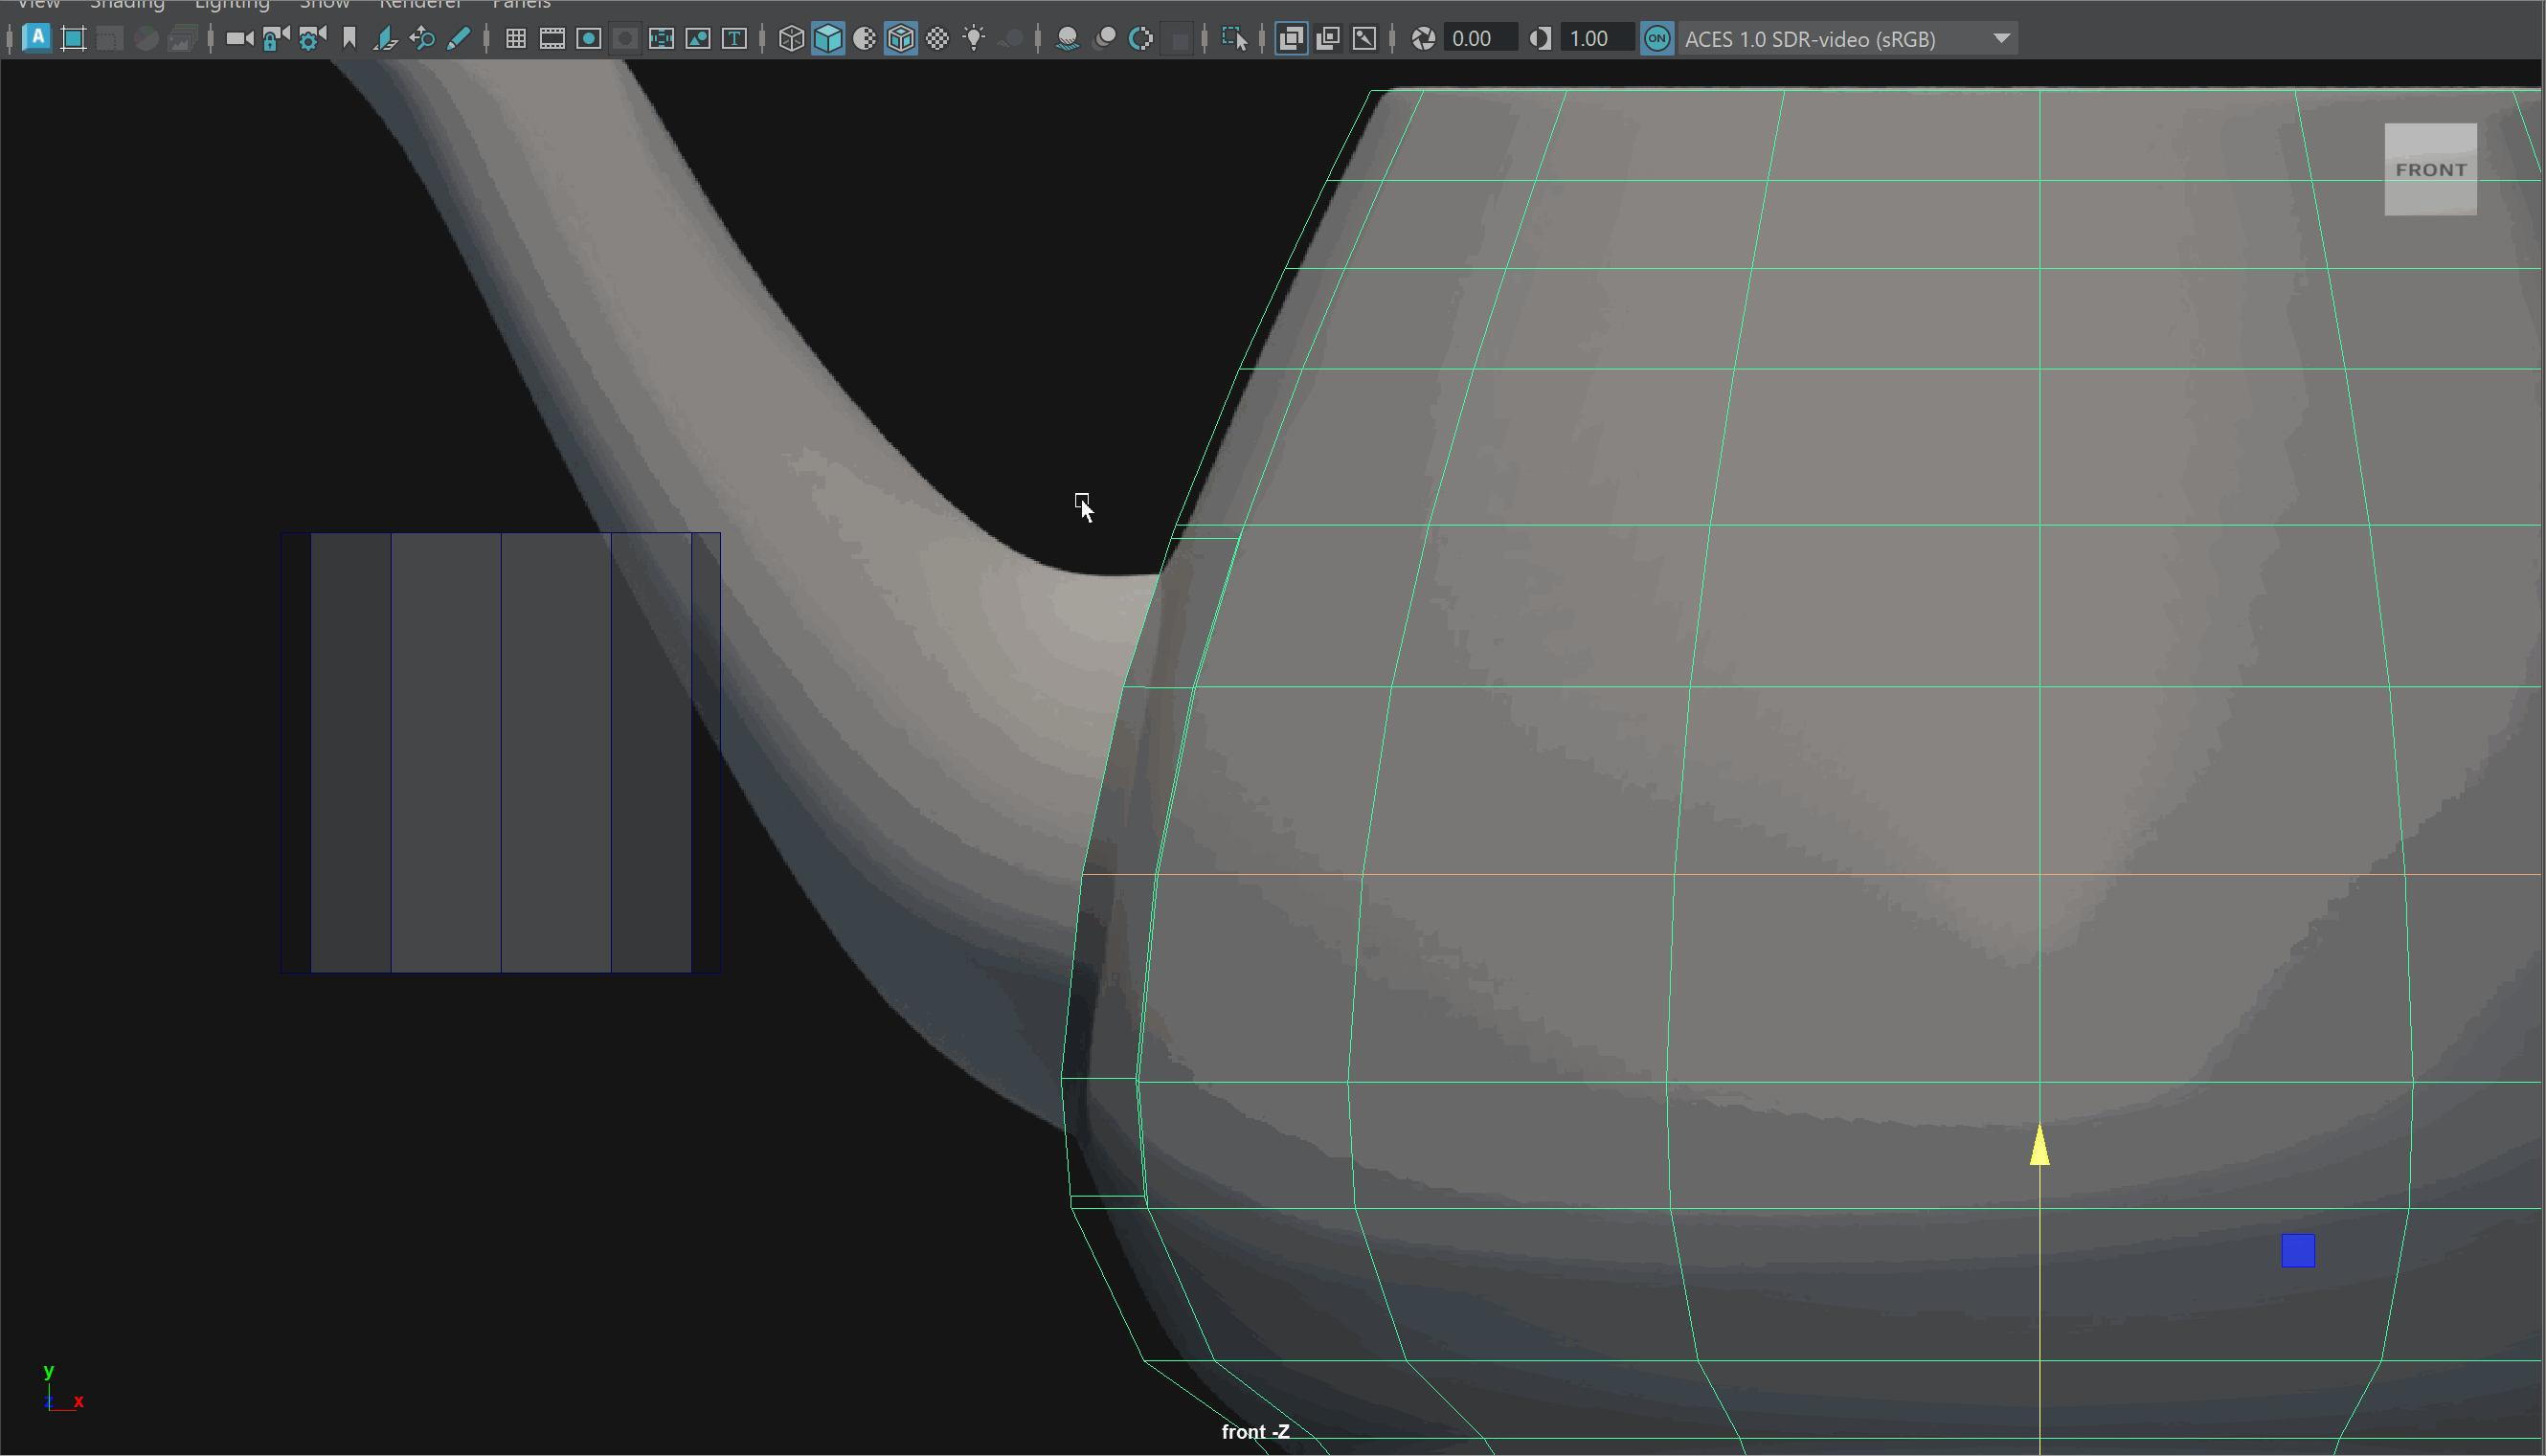This screenshot has width=2546, height=1456.
Task: Click the blue square manipulator handle
Action: [x=2297, y=1250]
